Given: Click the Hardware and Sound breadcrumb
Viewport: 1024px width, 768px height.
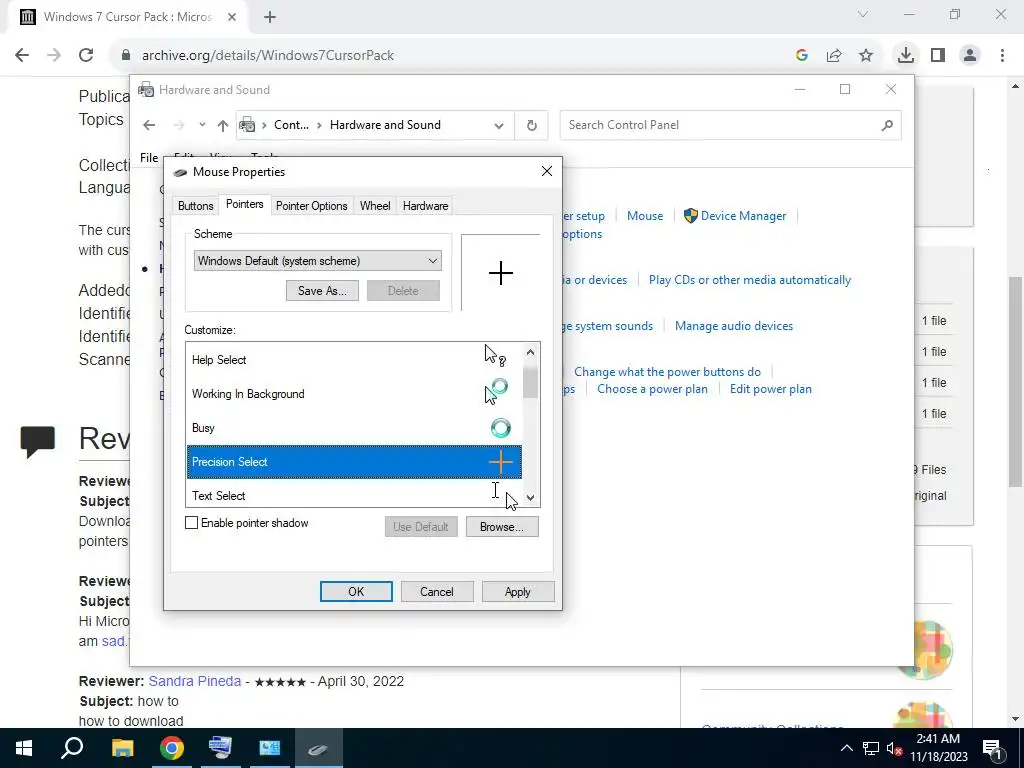Looking at the screenshot, I should point(385,125).
